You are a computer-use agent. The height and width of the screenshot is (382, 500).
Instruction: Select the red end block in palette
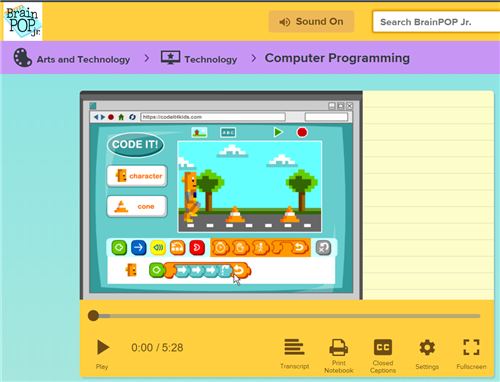point(197,248)
